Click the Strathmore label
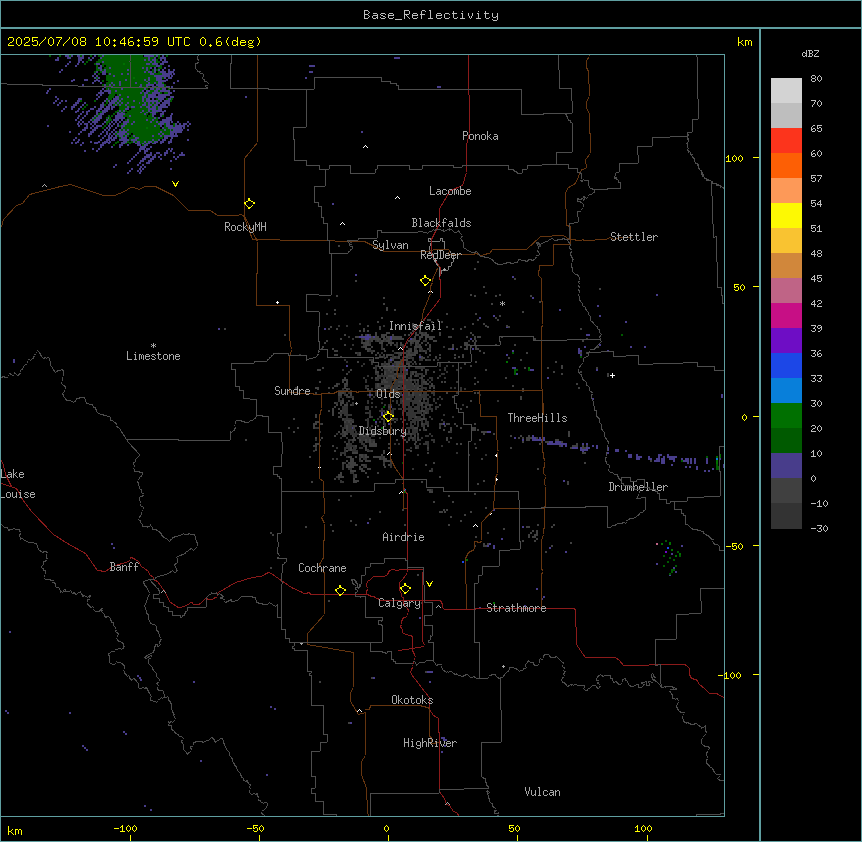The width and height of the screenshot is (862, 842). click(x=516, y=608)
